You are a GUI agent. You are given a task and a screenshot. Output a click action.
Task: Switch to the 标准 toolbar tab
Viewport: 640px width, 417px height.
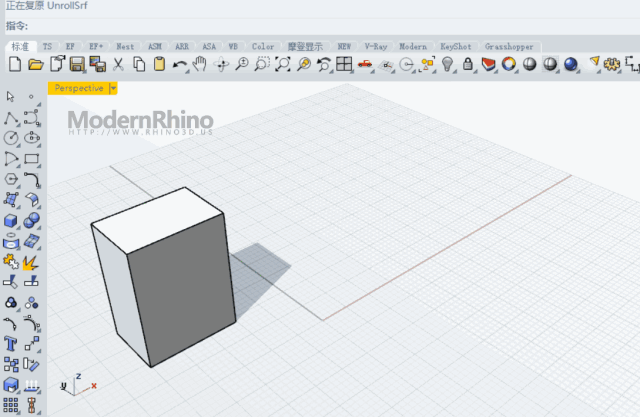[x=20, y=46]
